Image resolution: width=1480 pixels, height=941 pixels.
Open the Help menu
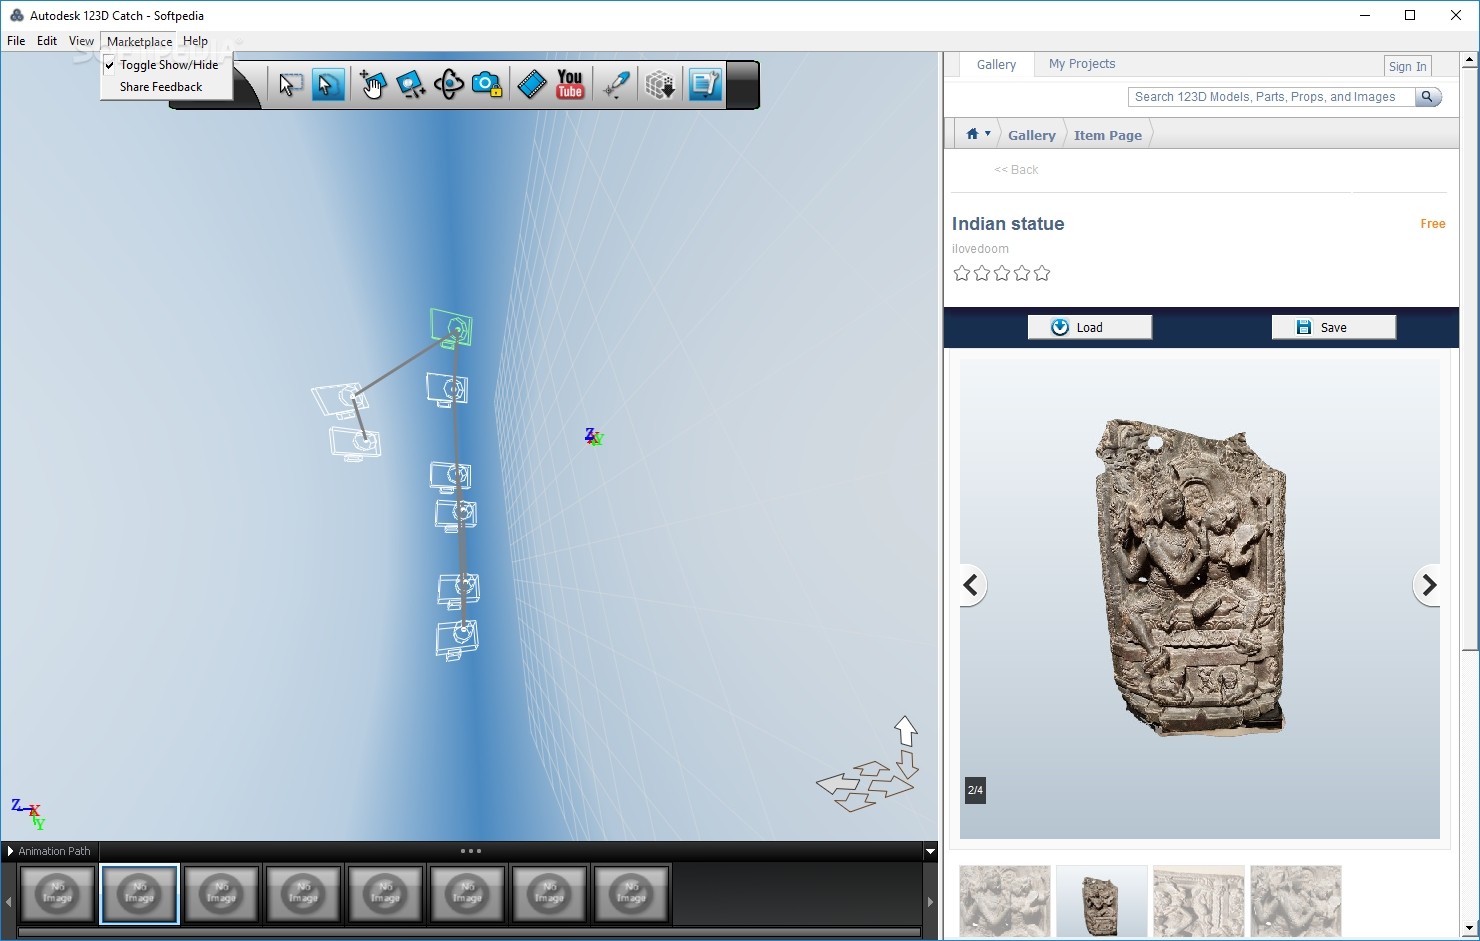pyautogui.click(x=195, y=41)
